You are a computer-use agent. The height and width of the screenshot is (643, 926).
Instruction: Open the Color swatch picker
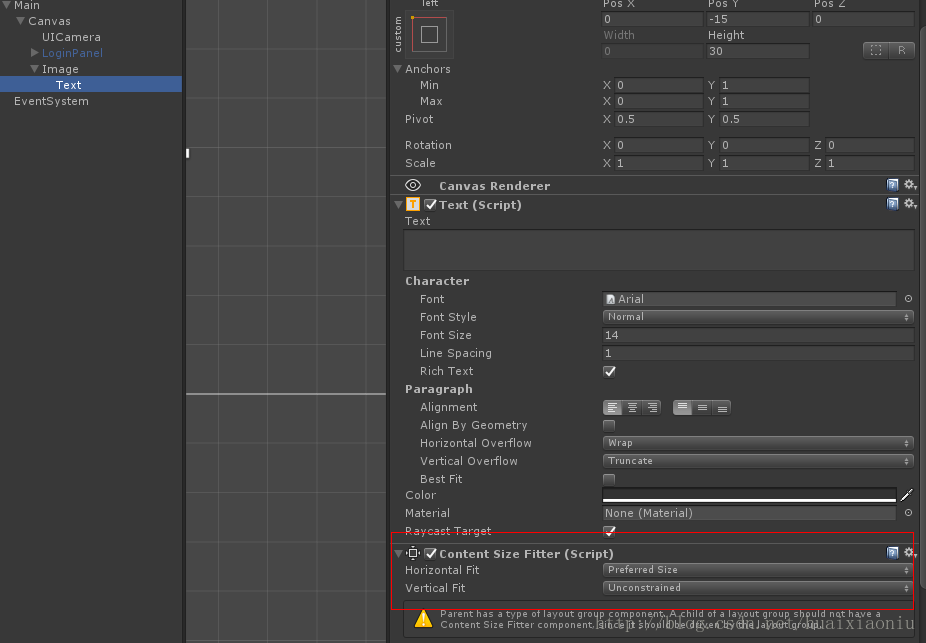pyautogui.click(x=749, y=495)
